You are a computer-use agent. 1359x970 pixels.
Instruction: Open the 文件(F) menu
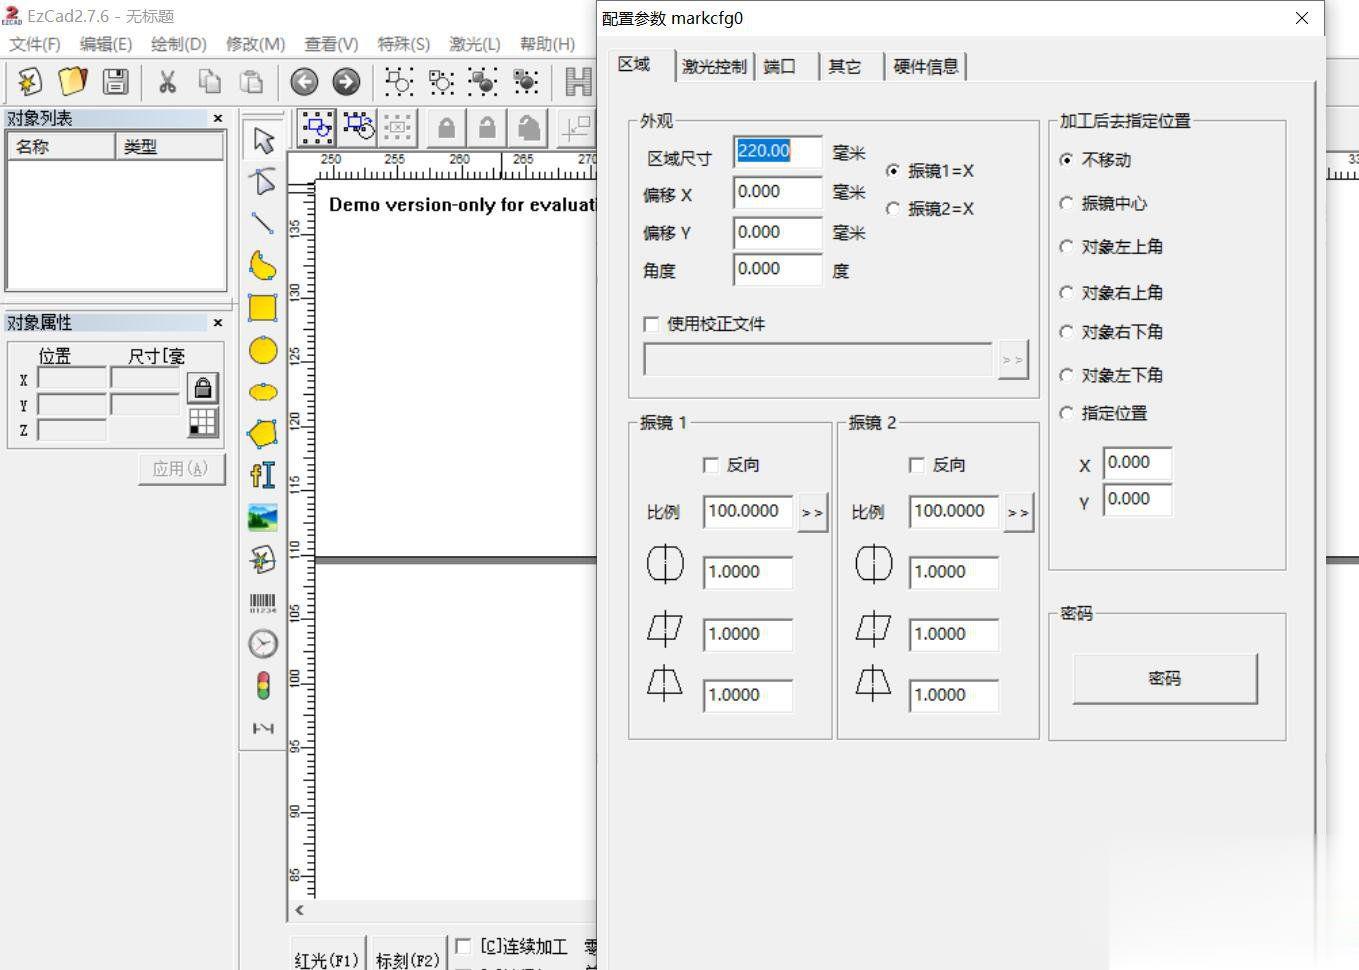[x=35, y=44]
